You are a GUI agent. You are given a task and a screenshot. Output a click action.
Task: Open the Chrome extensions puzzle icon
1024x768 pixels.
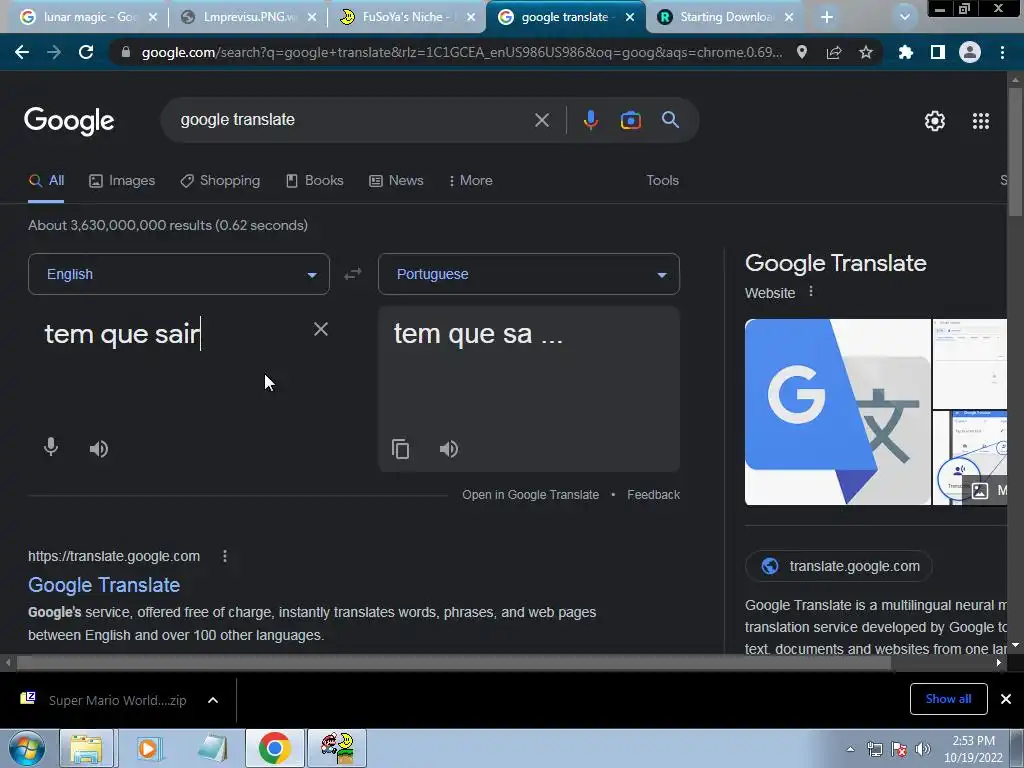tap(906, 52)
